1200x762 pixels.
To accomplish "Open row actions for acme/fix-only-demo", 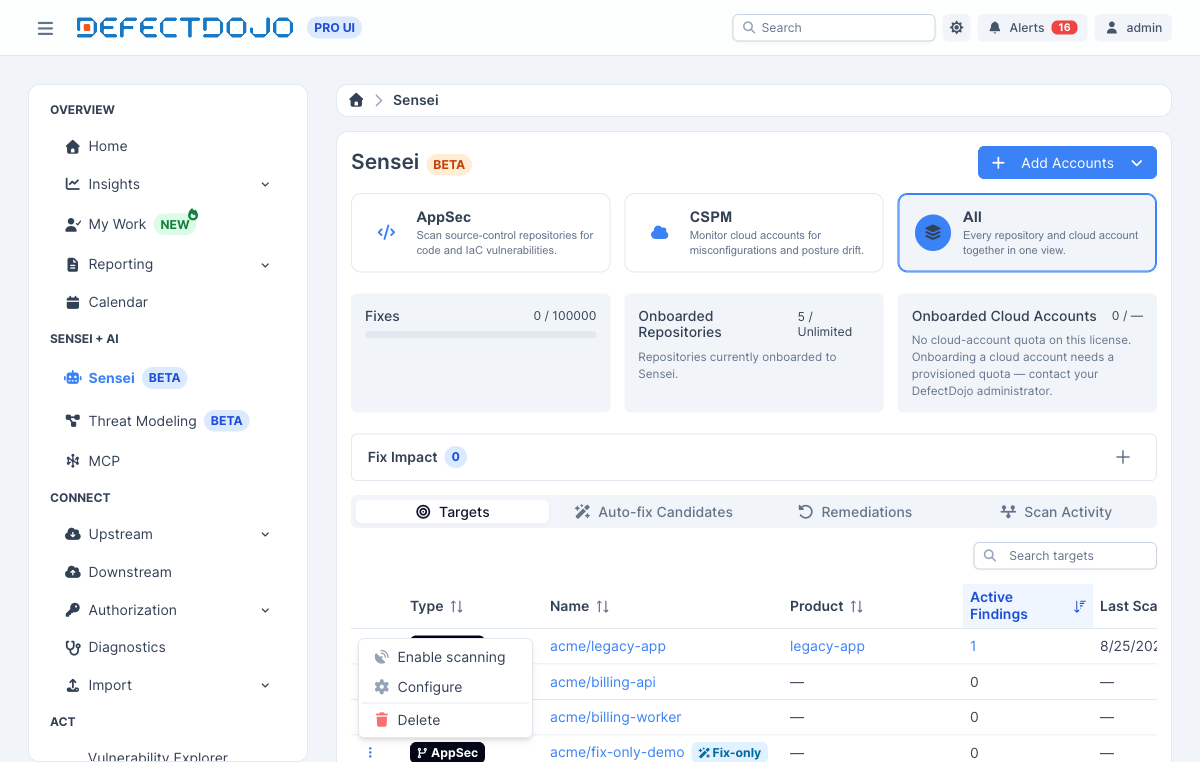I will 370,752.
